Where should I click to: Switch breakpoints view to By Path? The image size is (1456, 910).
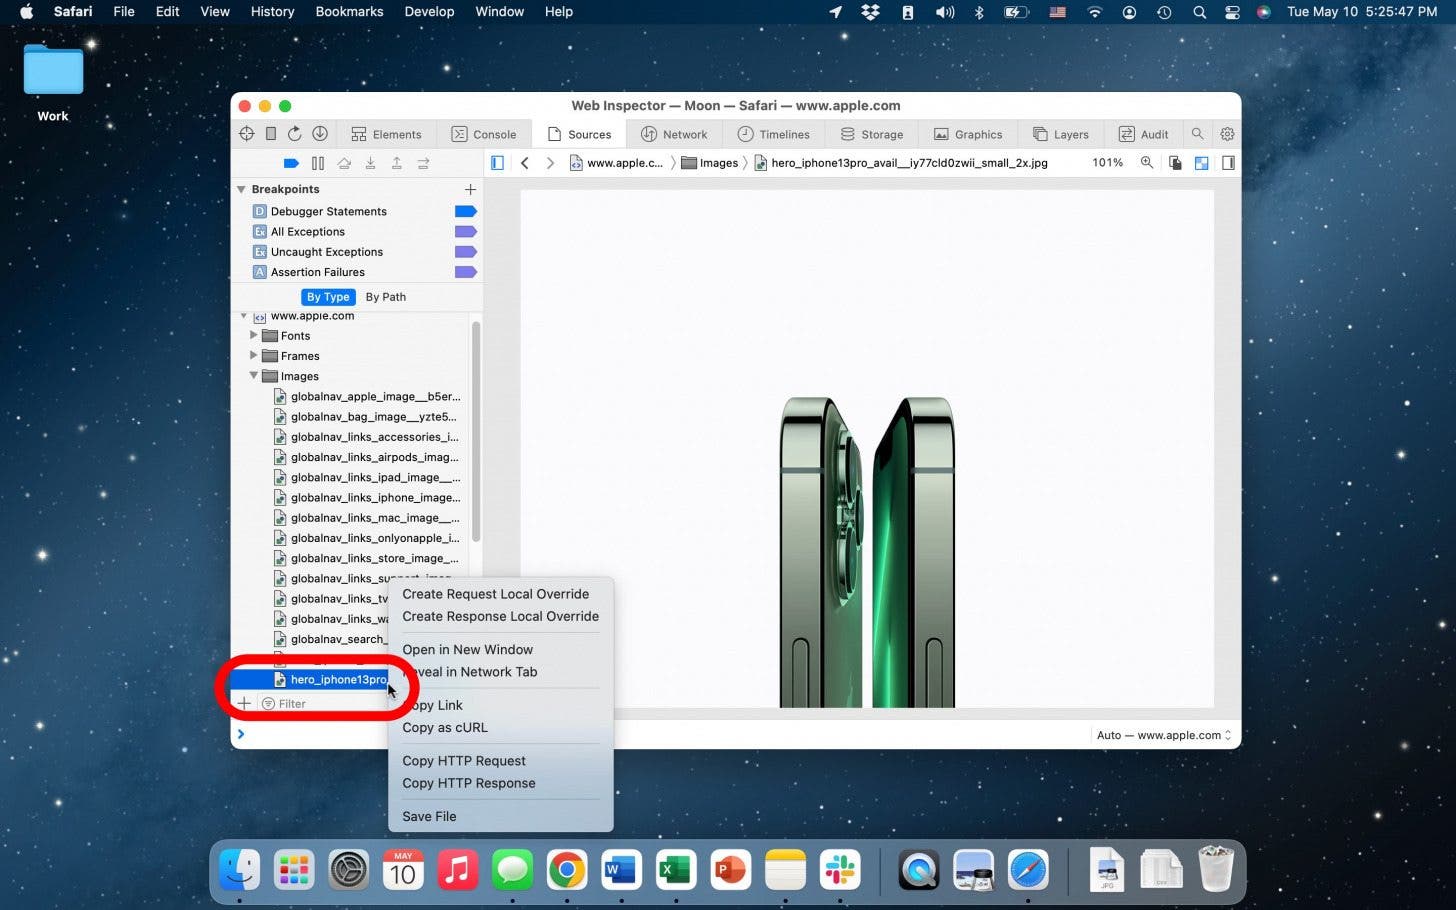[x=385, y=296]
